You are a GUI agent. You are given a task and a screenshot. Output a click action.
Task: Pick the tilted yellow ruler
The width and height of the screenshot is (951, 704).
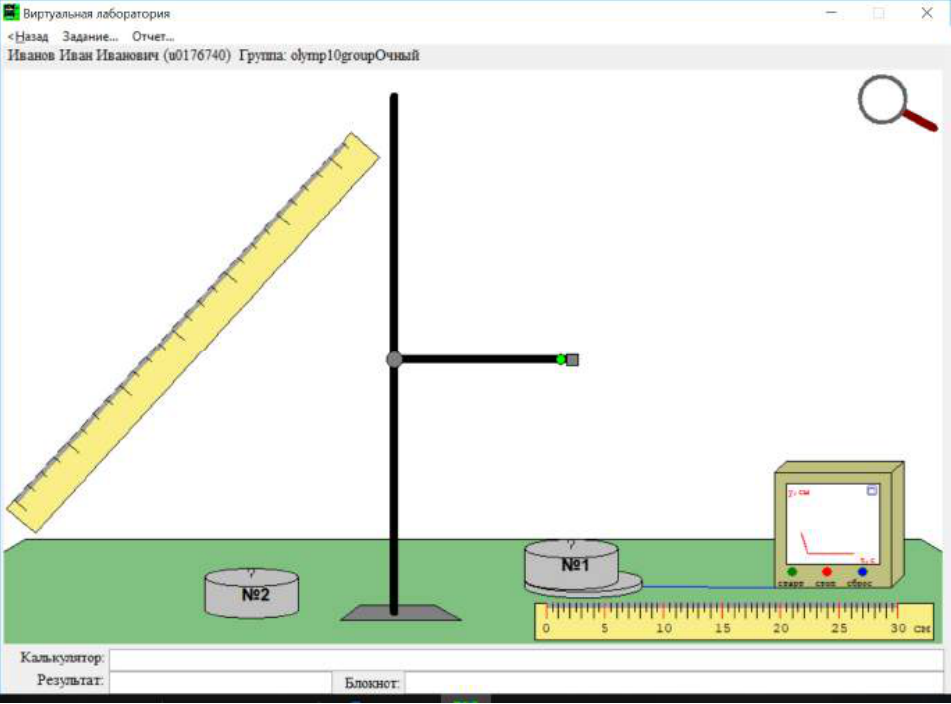click(x=193, y=332)
